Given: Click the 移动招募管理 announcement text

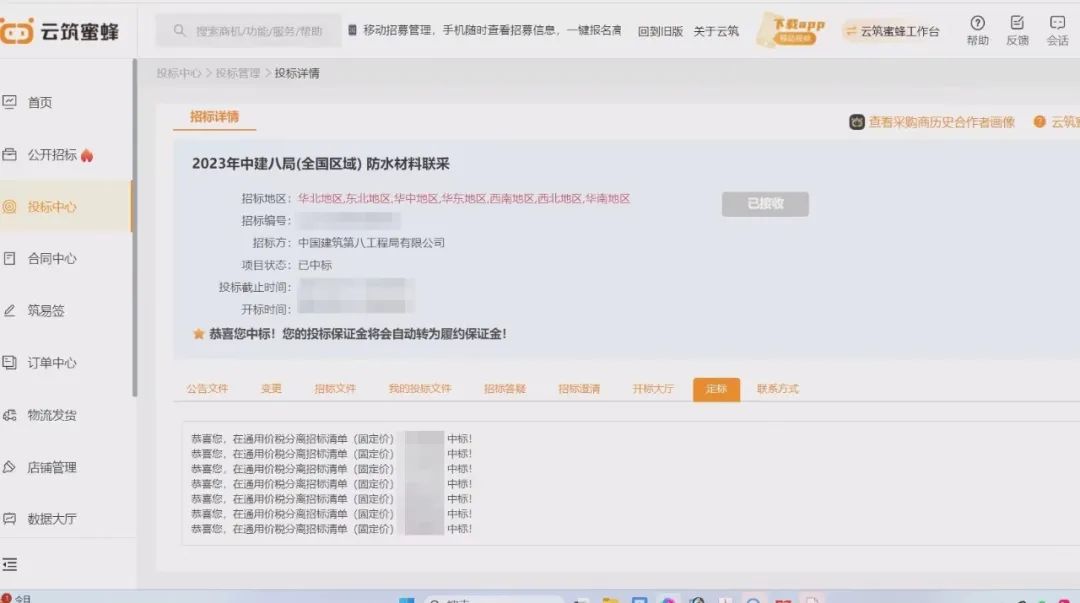Looking at the screenshot, I should pos(492,30).
